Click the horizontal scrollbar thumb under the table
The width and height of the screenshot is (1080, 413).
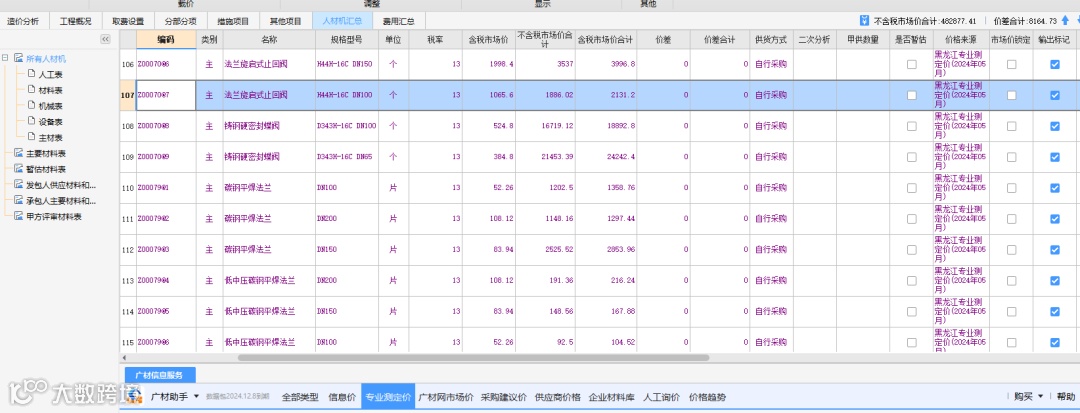[x=473, y=358]
